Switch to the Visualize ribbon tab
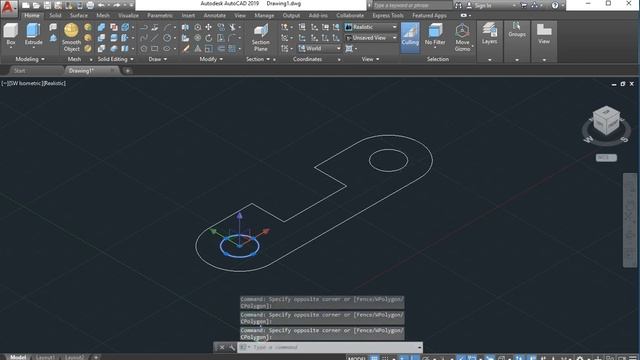The width and height of the screenshot is (640, 360). click(128, 16)
